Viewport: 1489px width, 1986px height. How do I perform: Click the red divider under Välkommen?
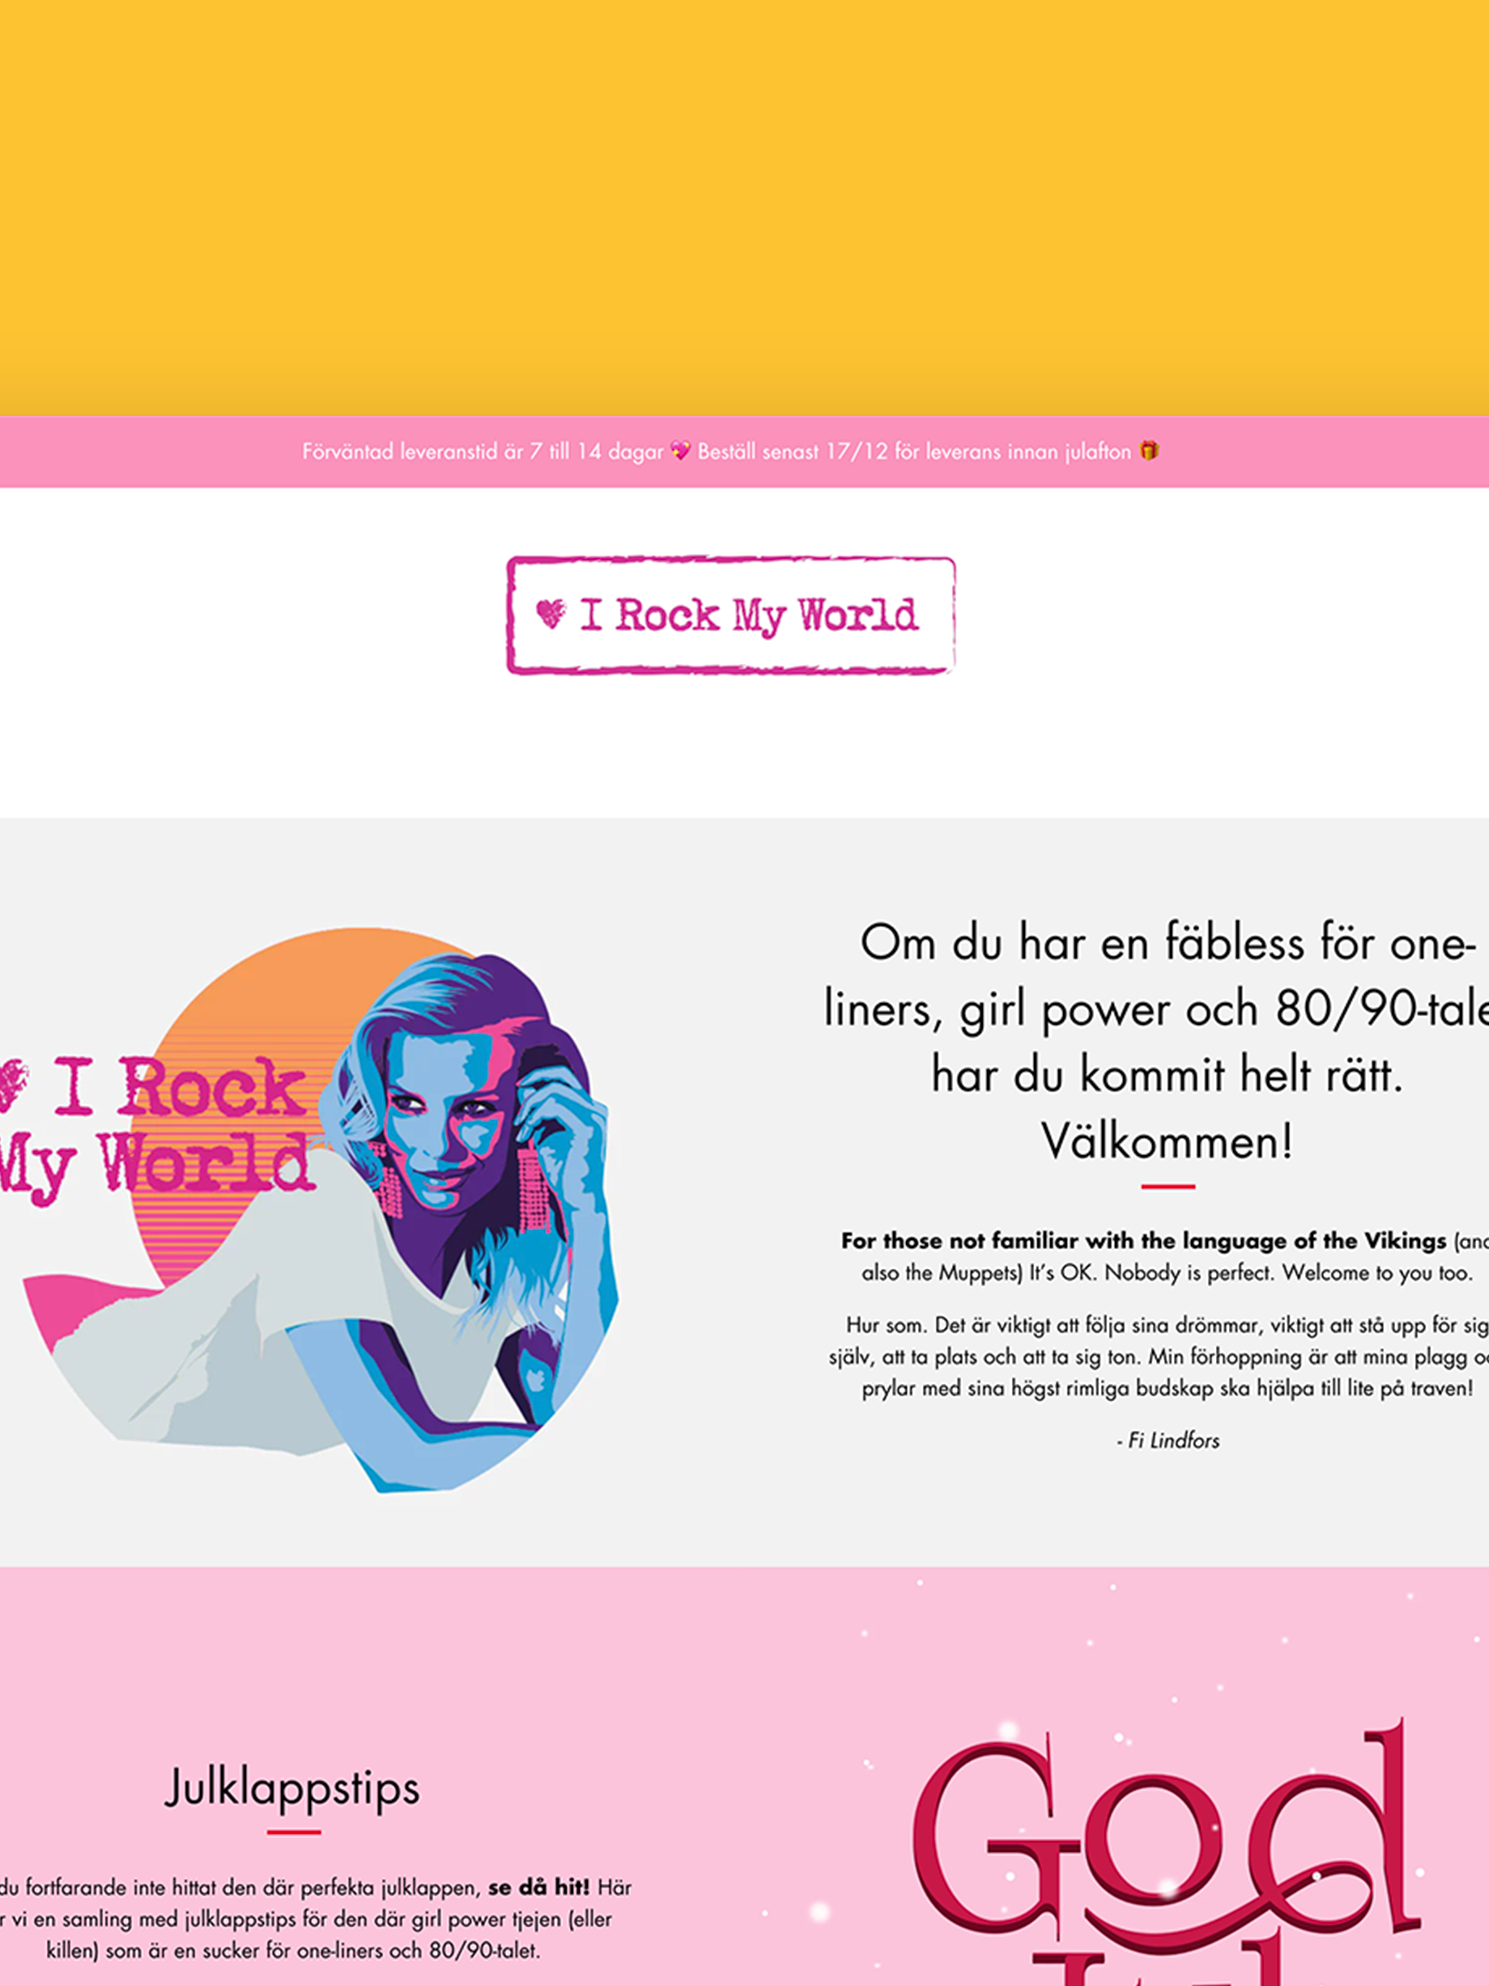pos(1168,1186)
